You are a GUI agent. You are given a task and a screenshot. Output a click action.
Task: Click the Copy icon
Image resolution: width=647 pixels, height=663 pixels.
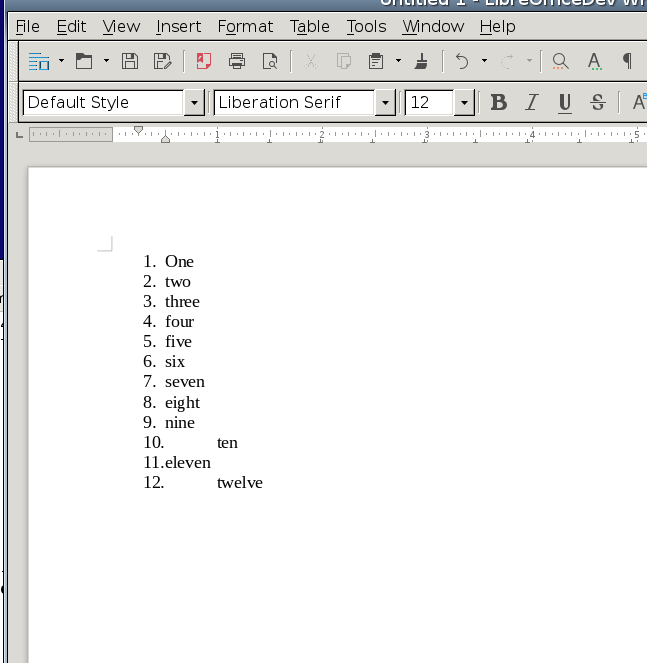pos(343,61)
